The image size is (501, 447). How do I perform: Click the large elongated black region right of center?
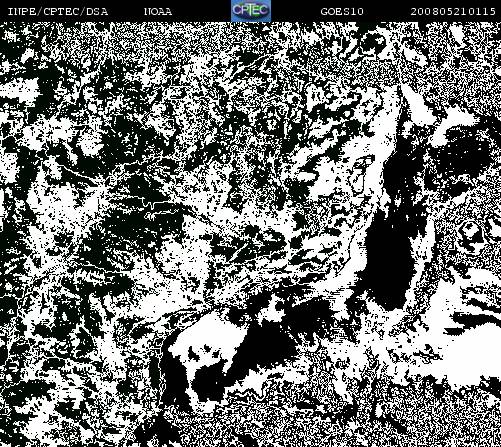pos(388,260)
